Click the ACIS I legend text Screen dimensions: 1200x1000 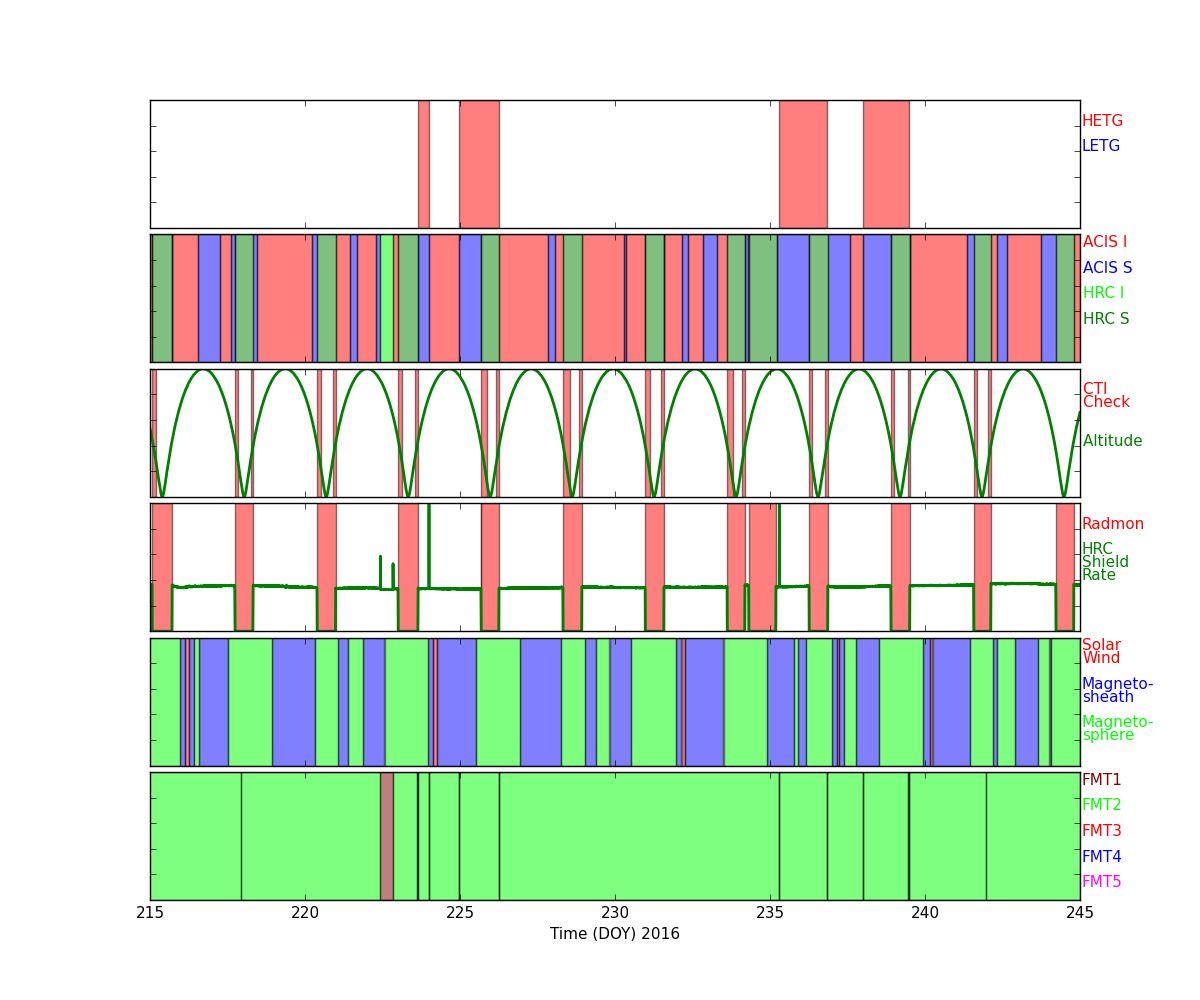click(x=1104, y=242)
